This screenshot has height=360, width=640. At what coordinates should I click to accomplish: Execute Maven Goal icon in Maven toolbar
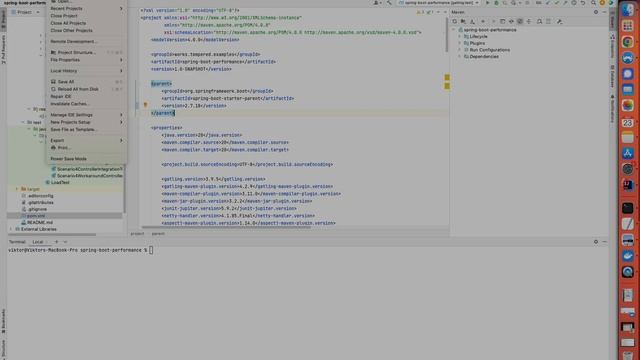tap(502, 21)
